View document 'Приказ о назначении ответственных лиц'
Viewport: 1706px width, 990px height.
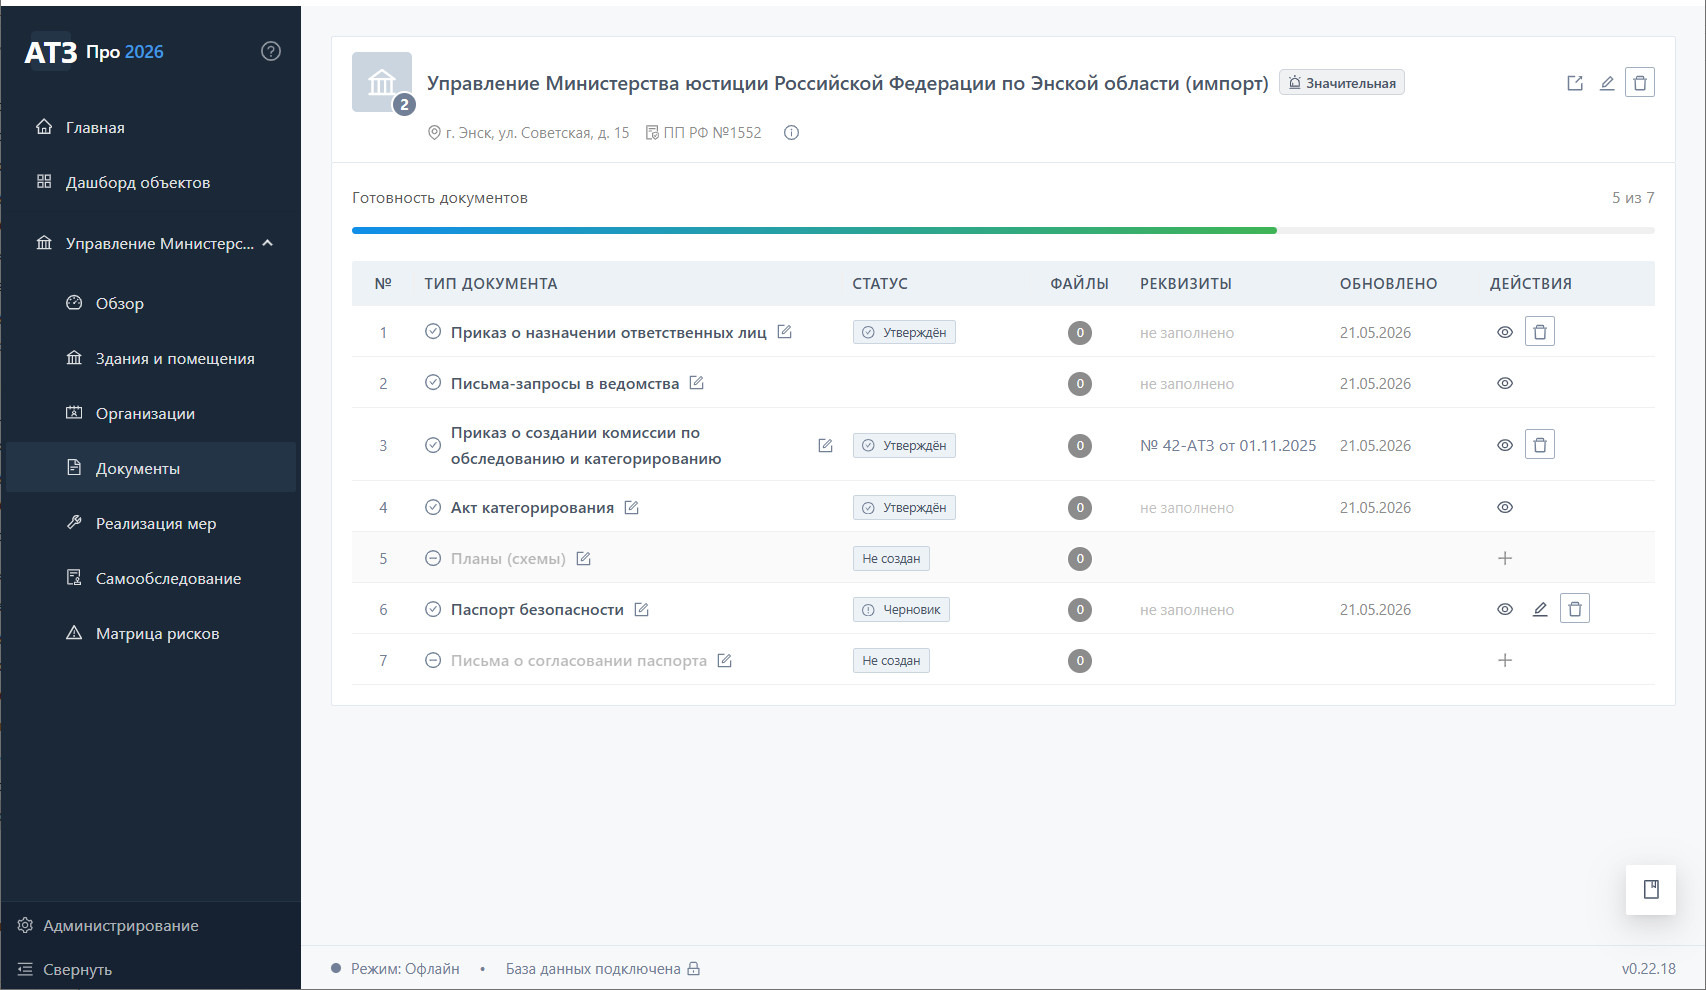[x=1505, y=332]
